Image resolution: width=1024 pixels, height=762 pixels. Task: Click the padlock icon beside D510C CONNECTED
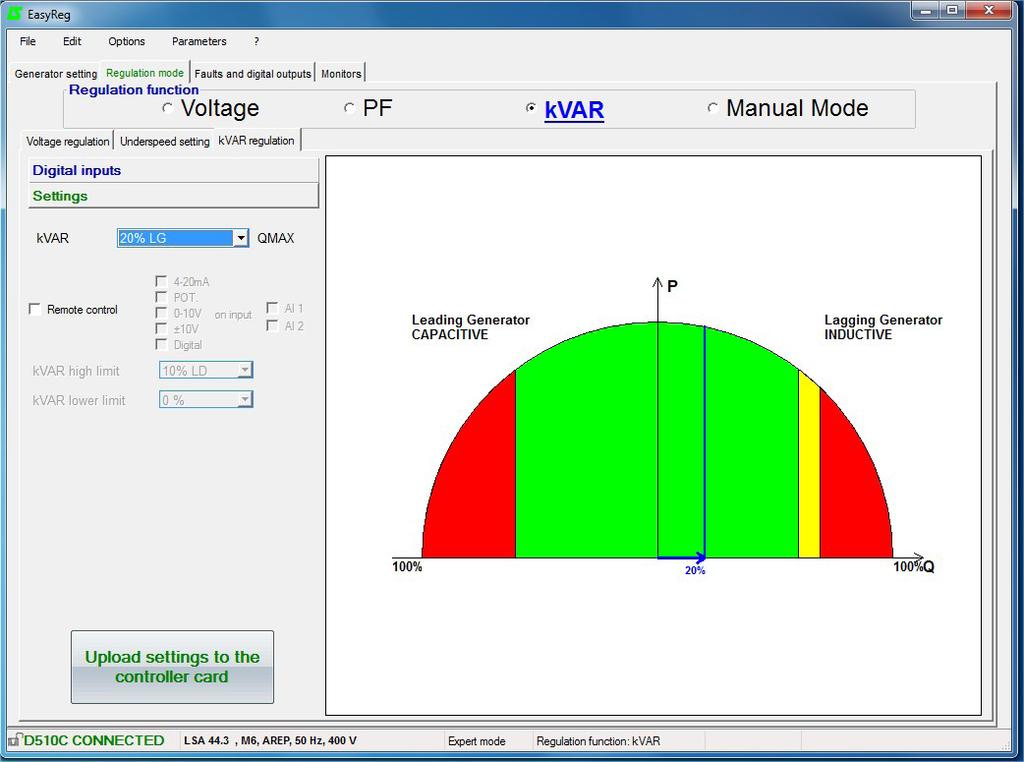(14, 740)
